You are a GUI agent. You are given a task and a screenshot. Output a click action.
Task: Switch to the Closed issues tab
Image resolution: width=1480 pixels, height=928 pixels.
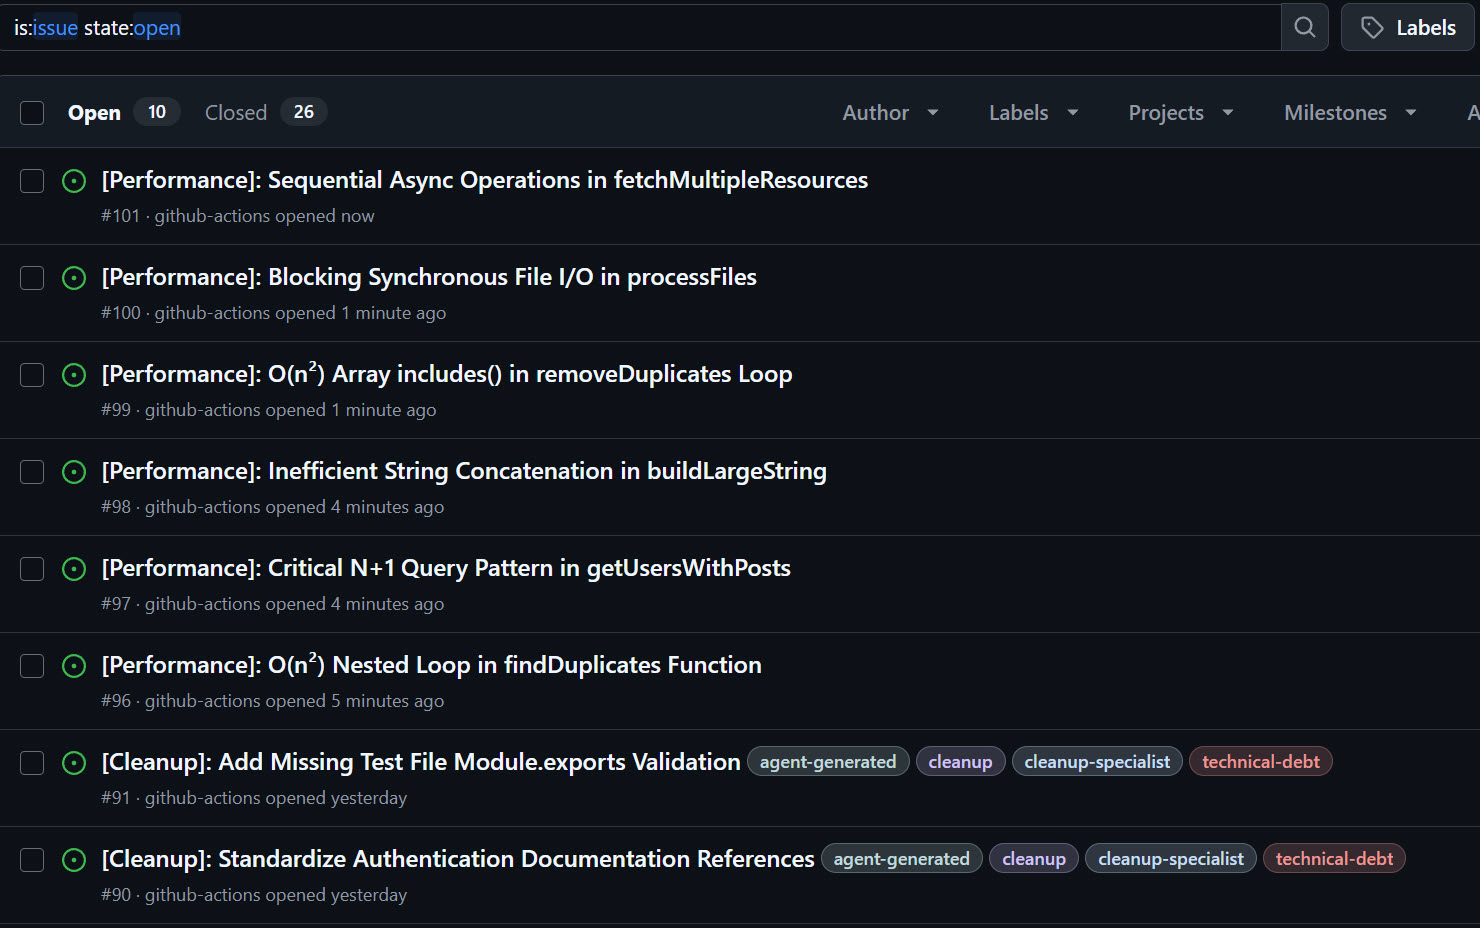(235, 112)
